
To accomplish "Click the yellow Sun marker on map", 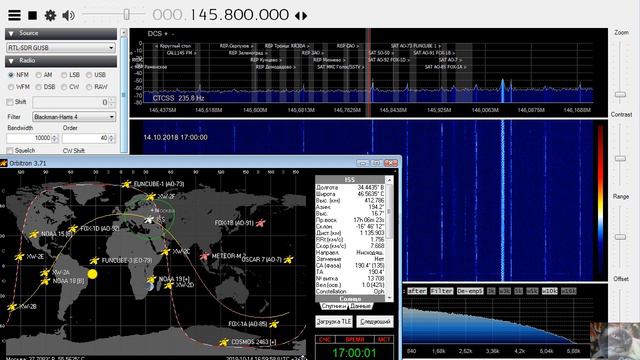I will tap(93, 274).
